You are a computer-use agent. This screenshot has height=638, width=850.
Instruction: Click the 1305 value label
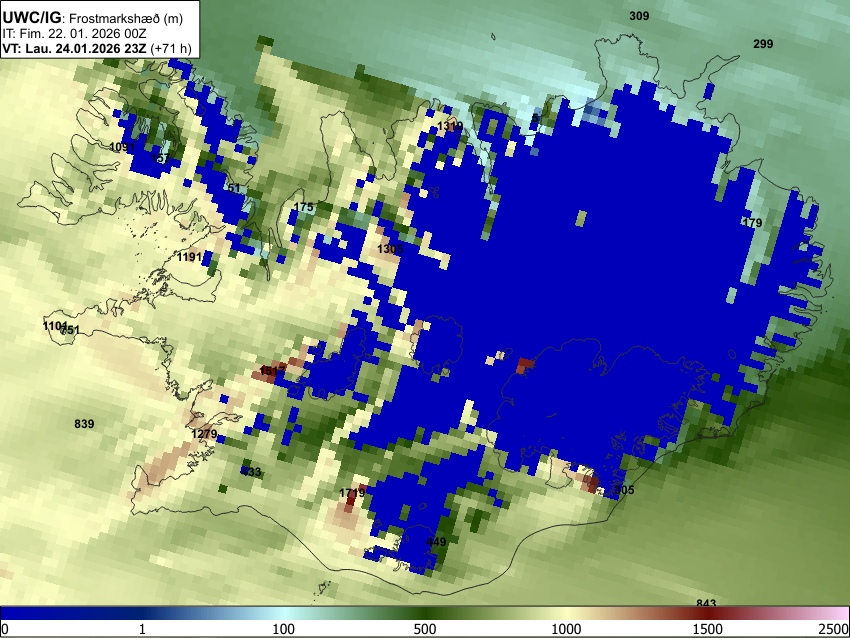pos(390,249)
